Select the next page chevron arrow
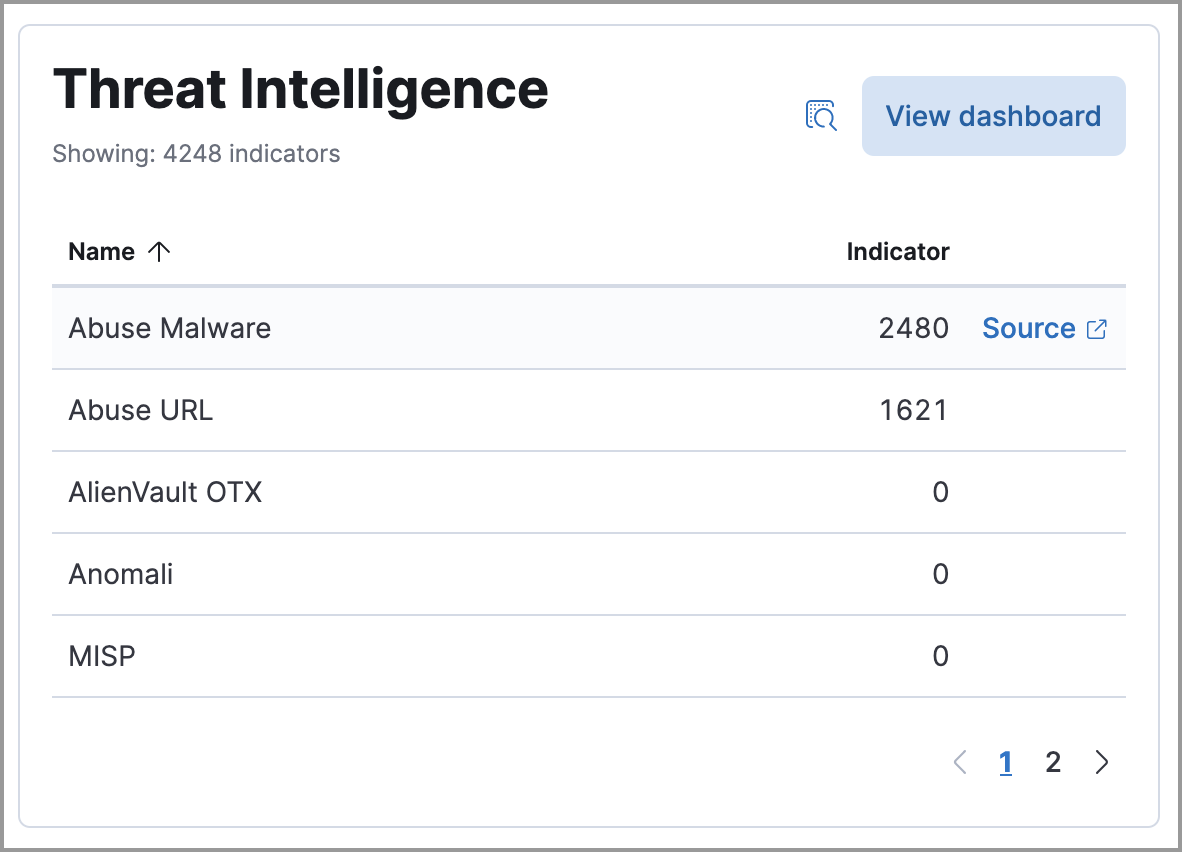 coord(1101,762)
